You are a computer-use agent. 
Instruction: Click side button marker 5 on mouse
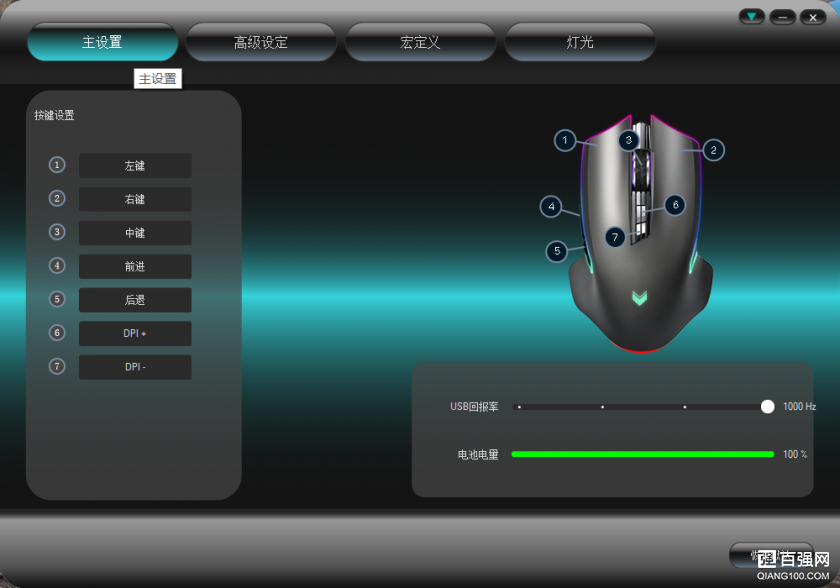point(557,251)
